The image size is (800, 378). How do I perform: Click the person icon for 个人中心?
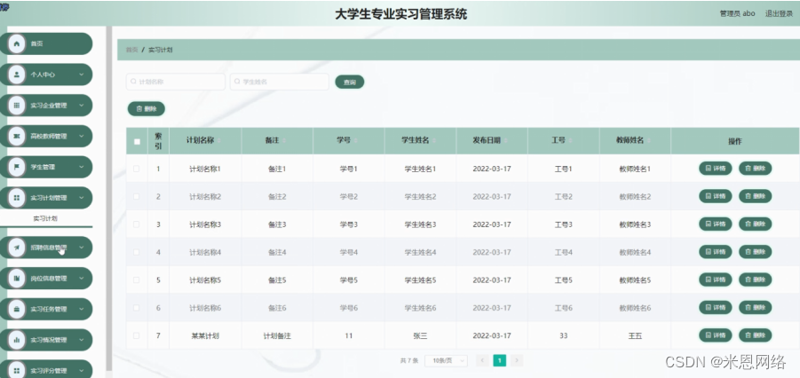coord(17,74)
